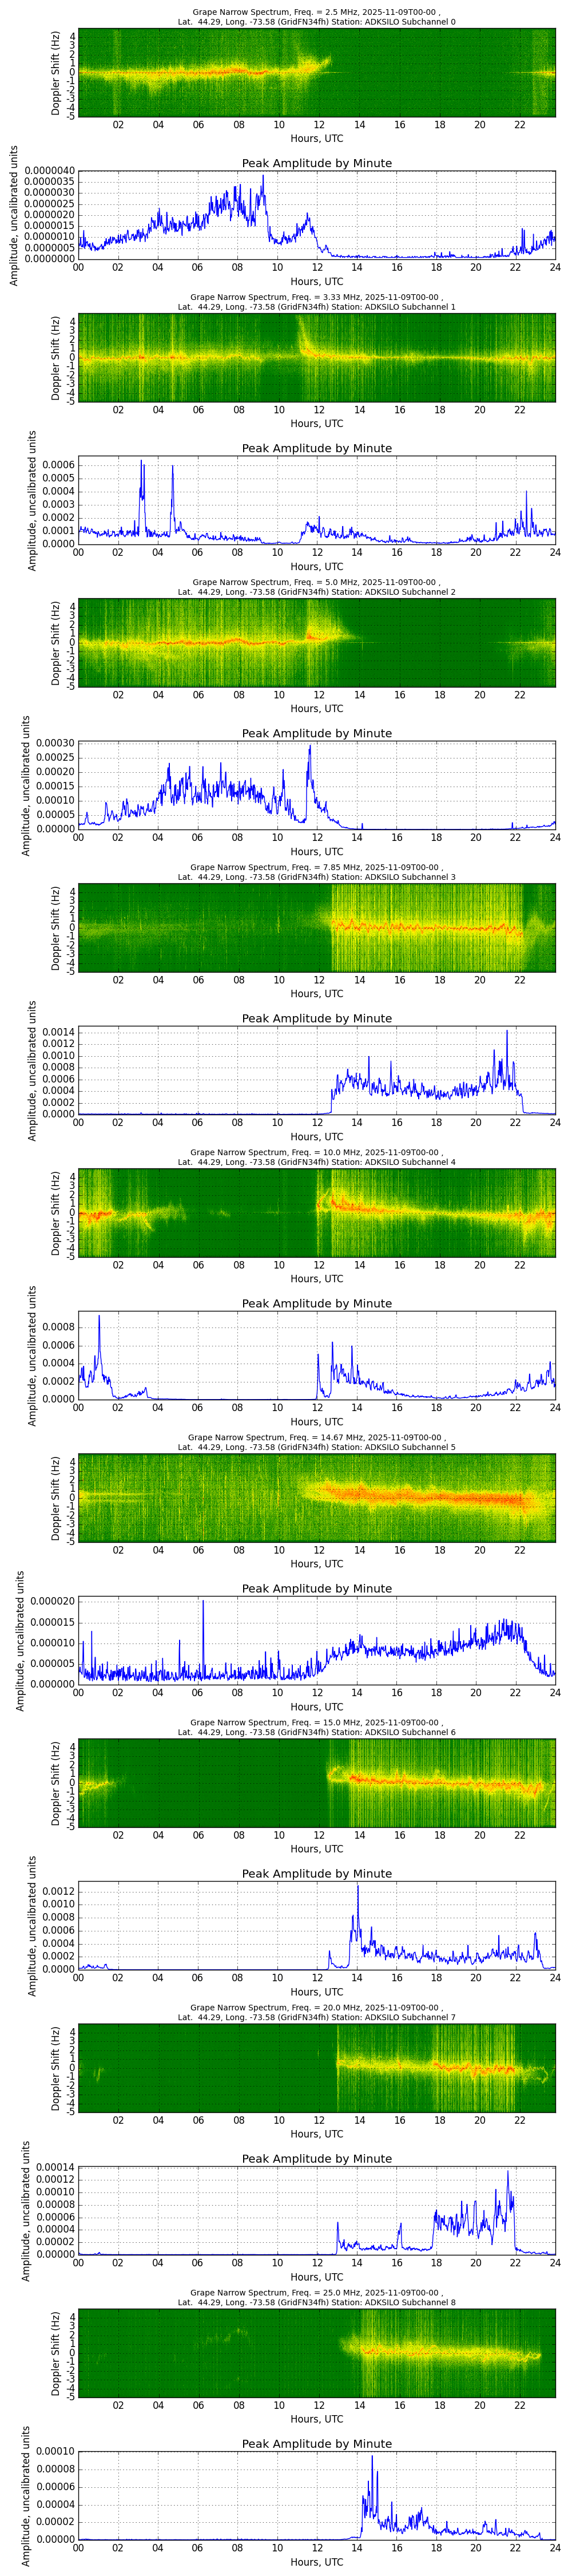Viewport: 572px width, 2576px height.
Task: Click the 25.0 MHz Grape Narrow Spectrum title
Action: 316,2297
